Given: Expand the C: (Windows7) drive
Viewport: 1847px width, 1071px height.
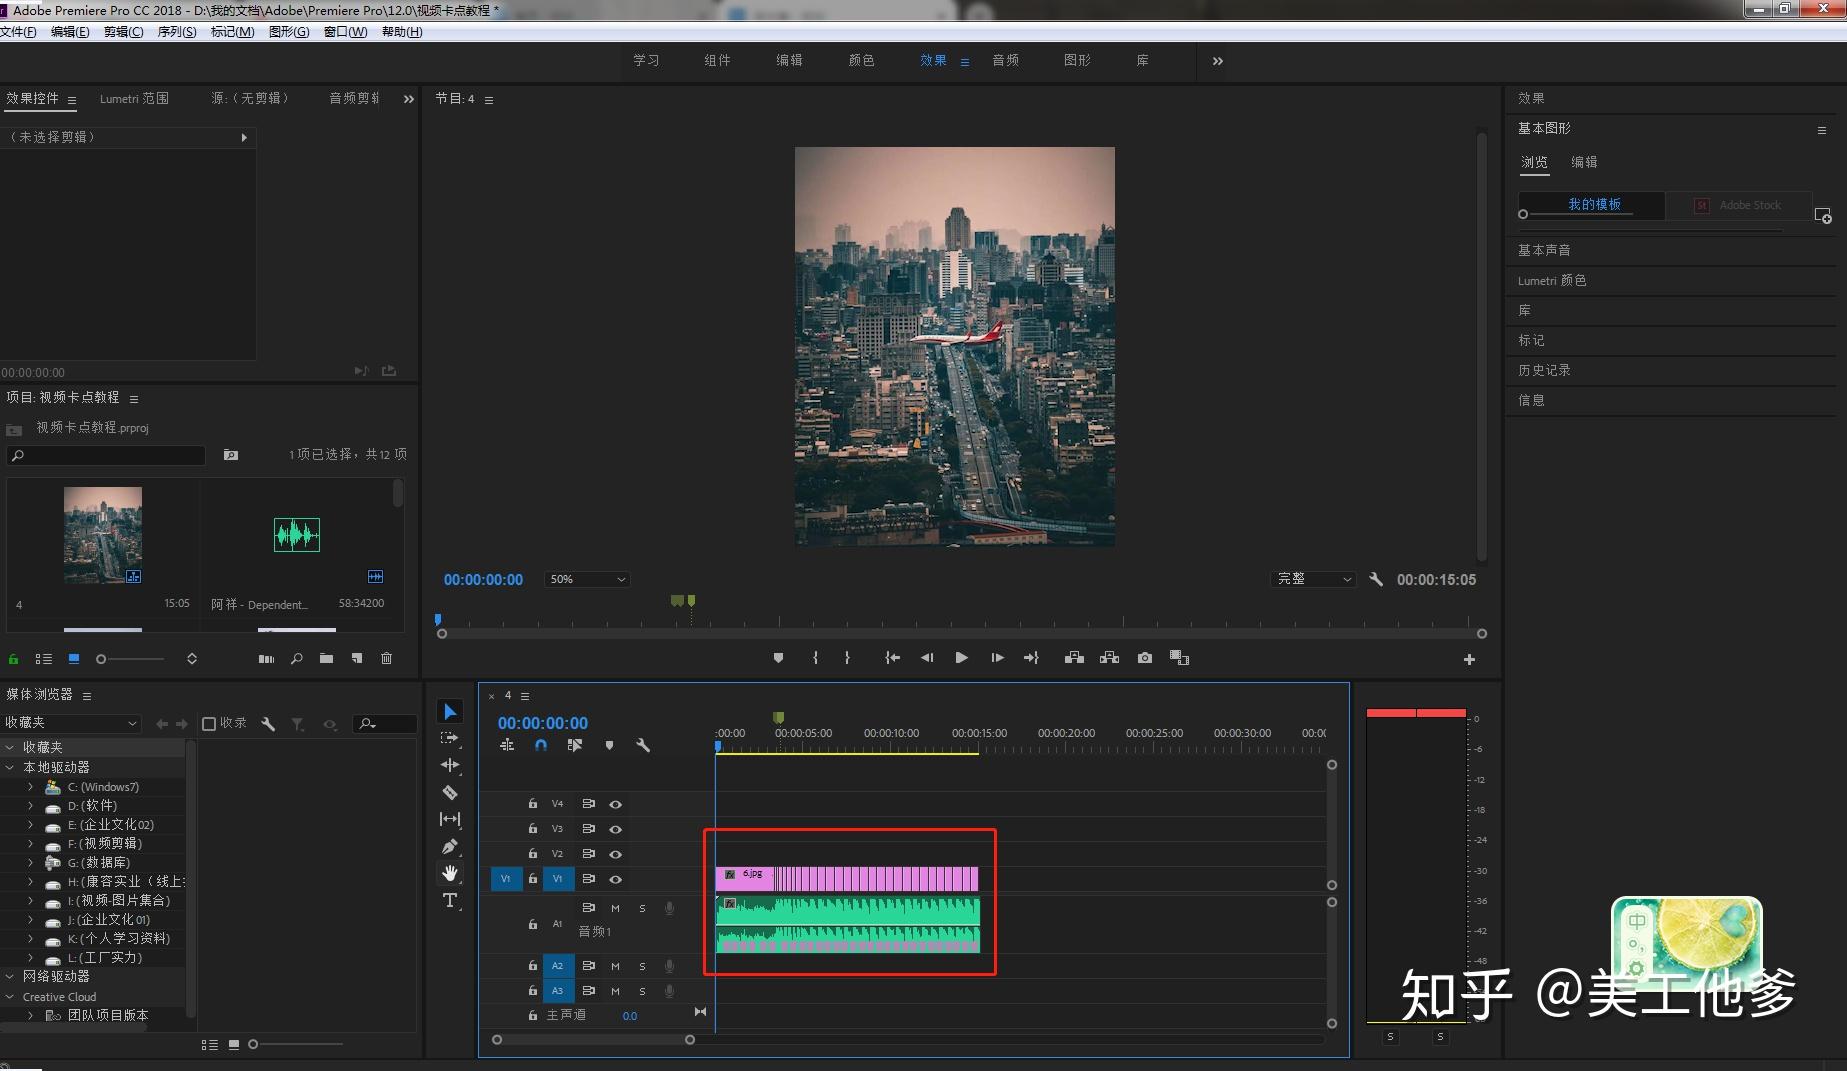Looking at the screenshot, I should 30,787.
